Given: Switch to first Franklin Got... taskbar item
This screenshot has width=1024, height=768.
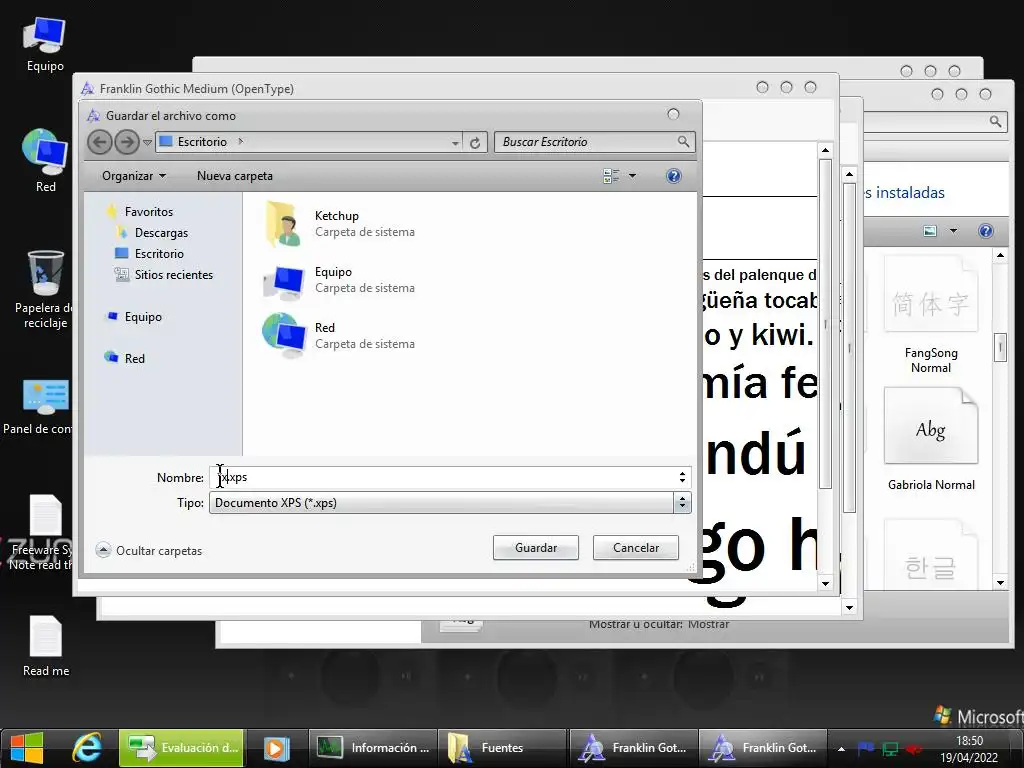Looking at the screenshot, I should (x=632, y=748).
